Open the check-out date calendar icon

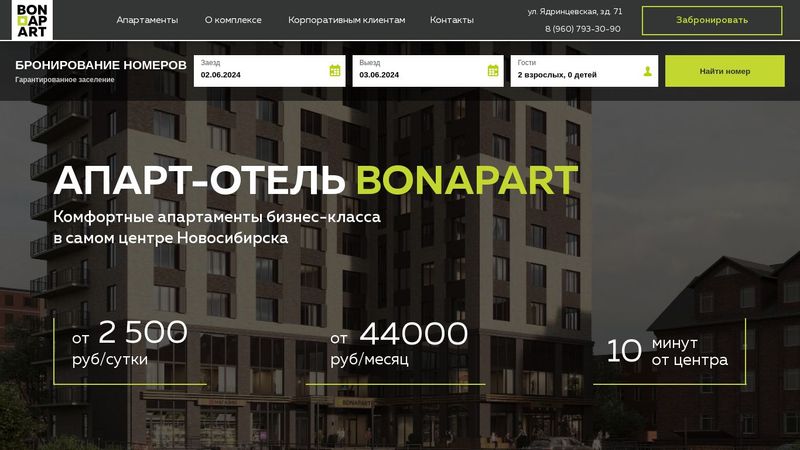click(x=493, y=70)
